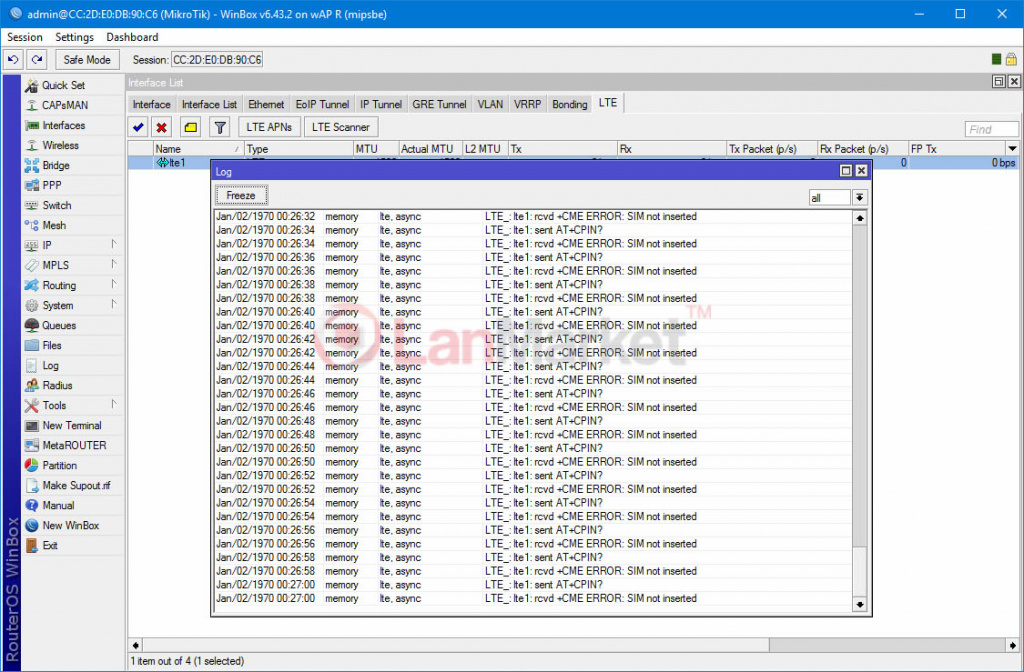Open Quick Set in the sidebar
The image size is (1024, 672).
pos(63,86)
